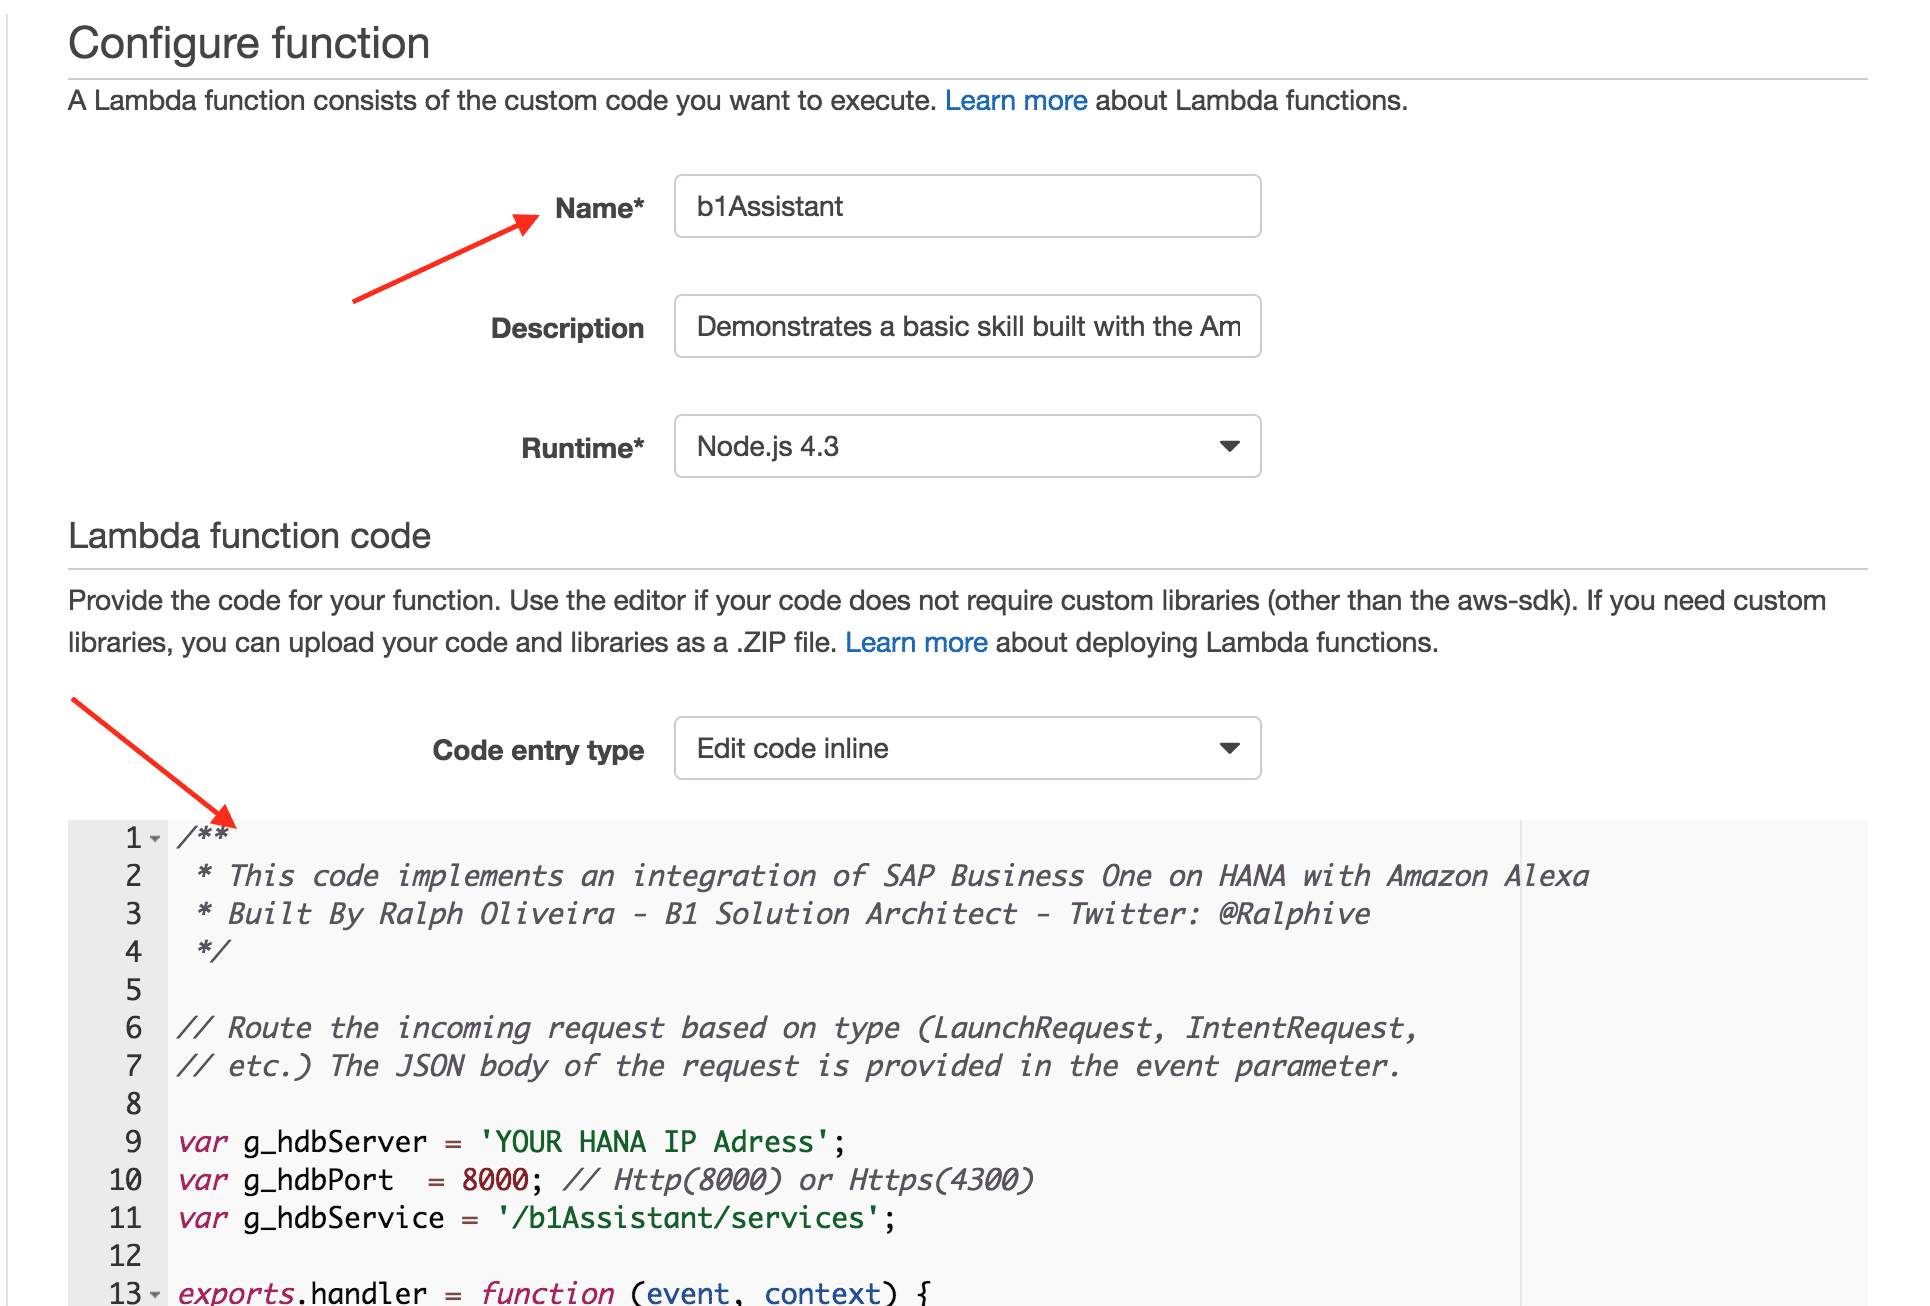Image resolution: width=1930 pixels, height=1306 pixels.
Task: Click line number 5 in gutter
Action: pyautogui.click(x=133, y=990)
